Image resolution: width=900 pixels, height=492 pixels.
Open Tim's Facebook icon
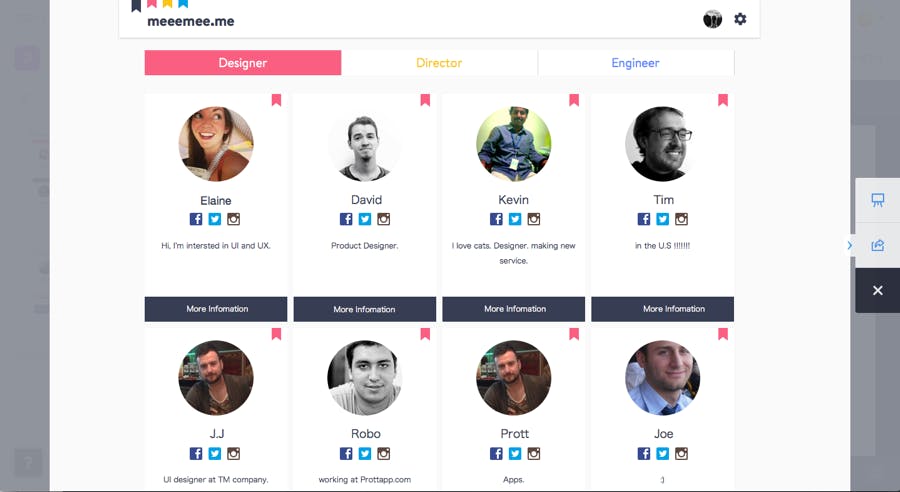[x=644, y=219]
